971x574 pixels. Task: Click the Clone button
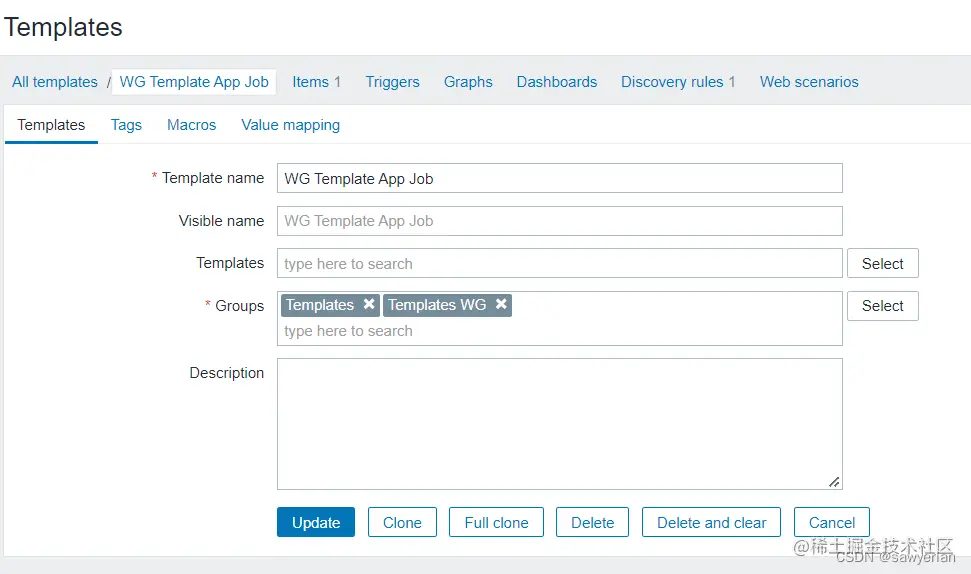[402, 522]
